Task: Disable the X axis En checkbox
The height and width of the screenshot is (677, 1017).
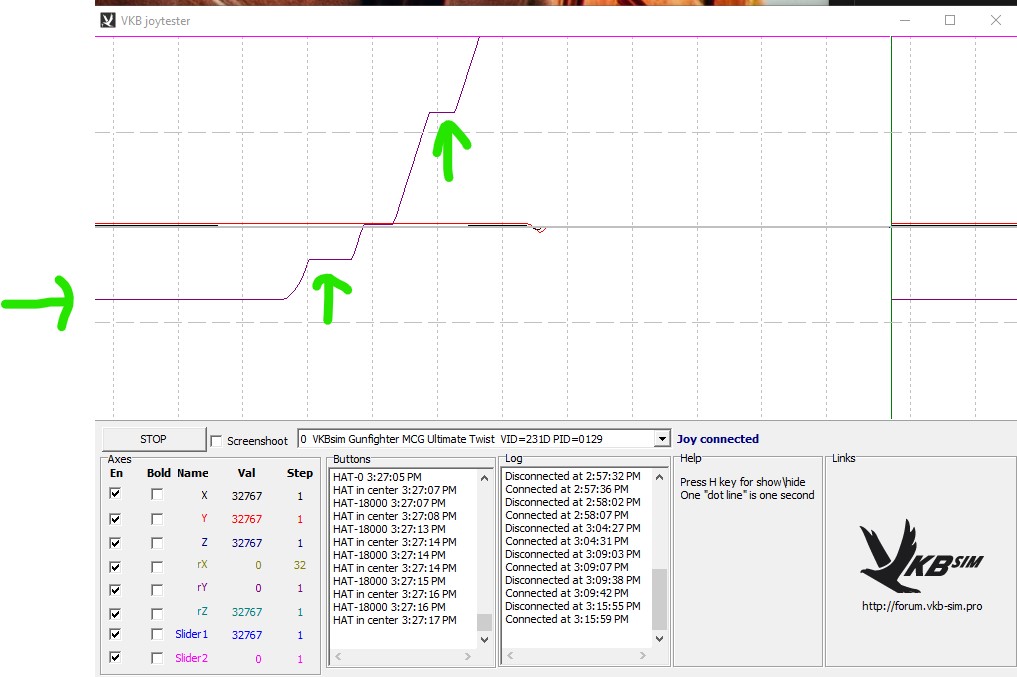Action: point(115,494)
